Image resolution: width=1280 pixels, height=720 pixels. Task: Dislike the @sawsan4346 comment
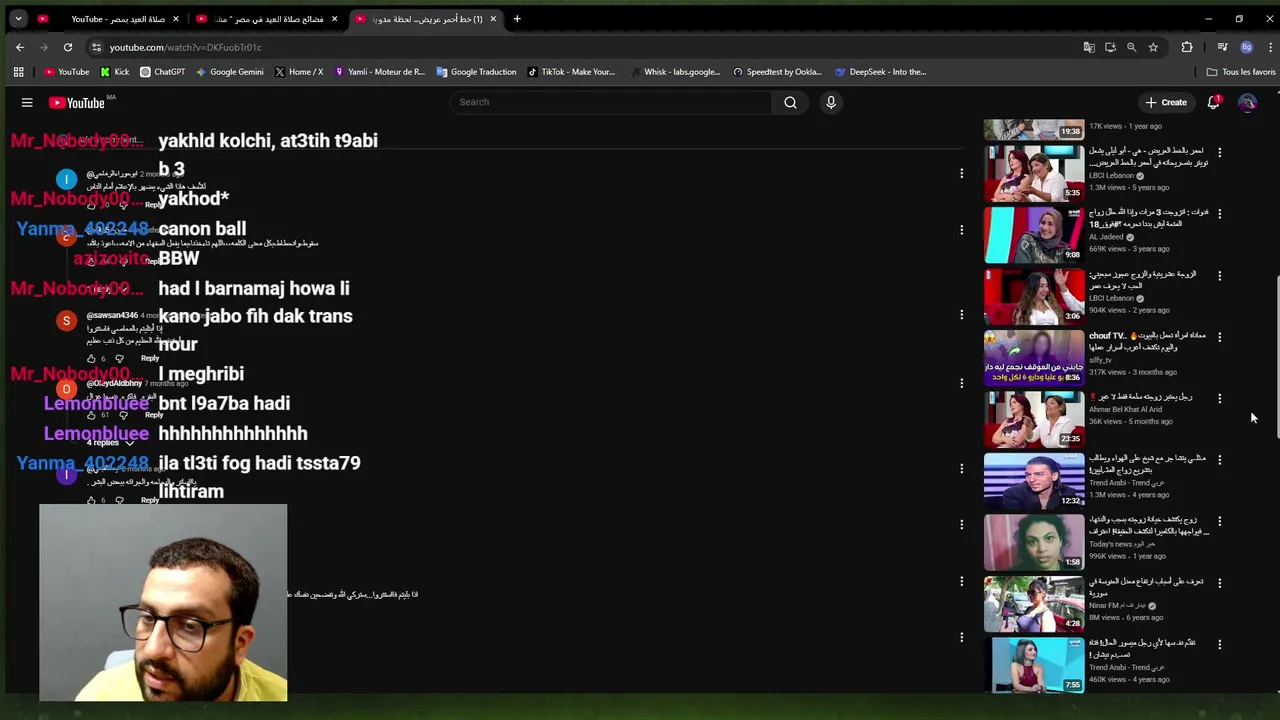[119, 358]
